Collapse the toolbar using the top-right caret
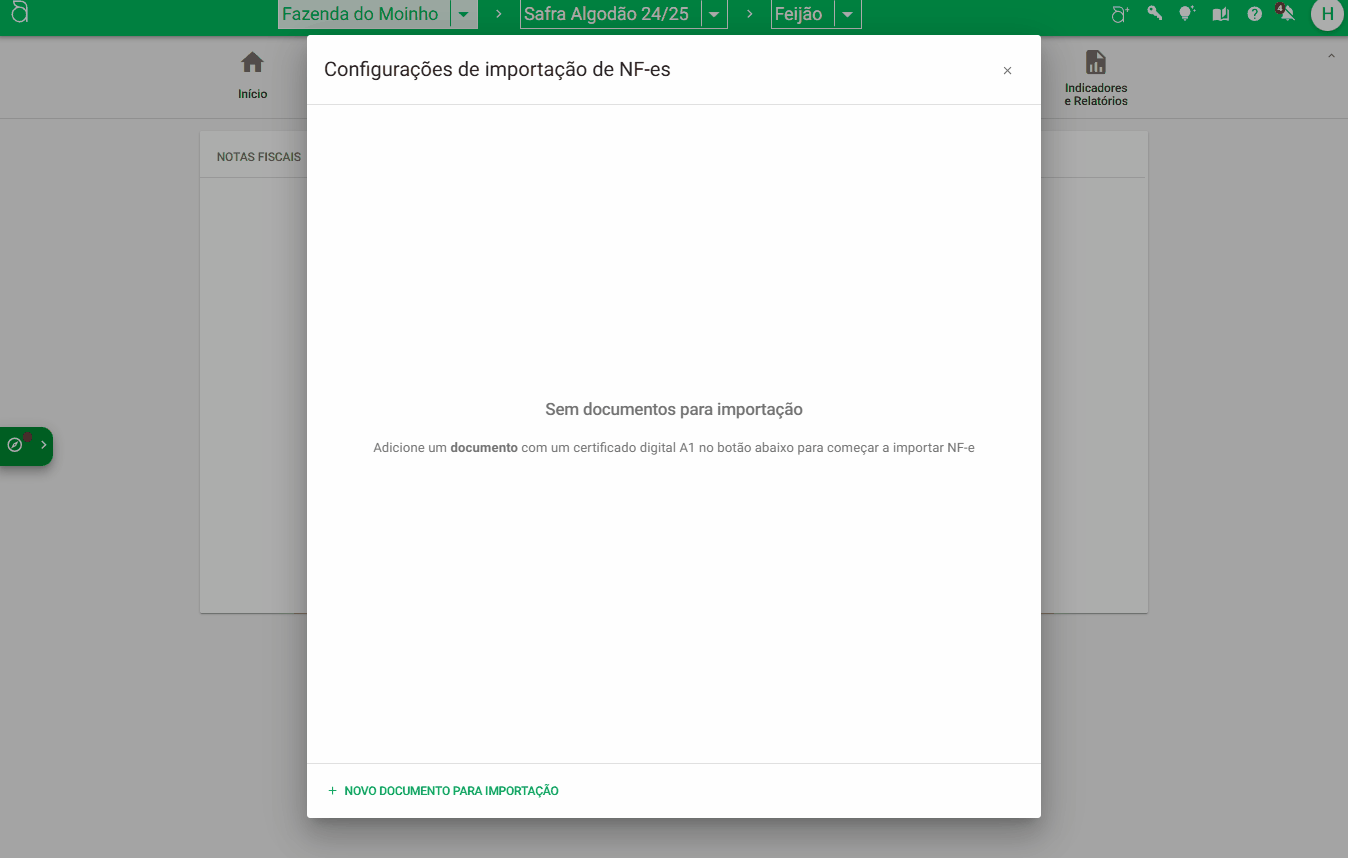The height and width of the screenshot is (858, 1348). 1330,55
